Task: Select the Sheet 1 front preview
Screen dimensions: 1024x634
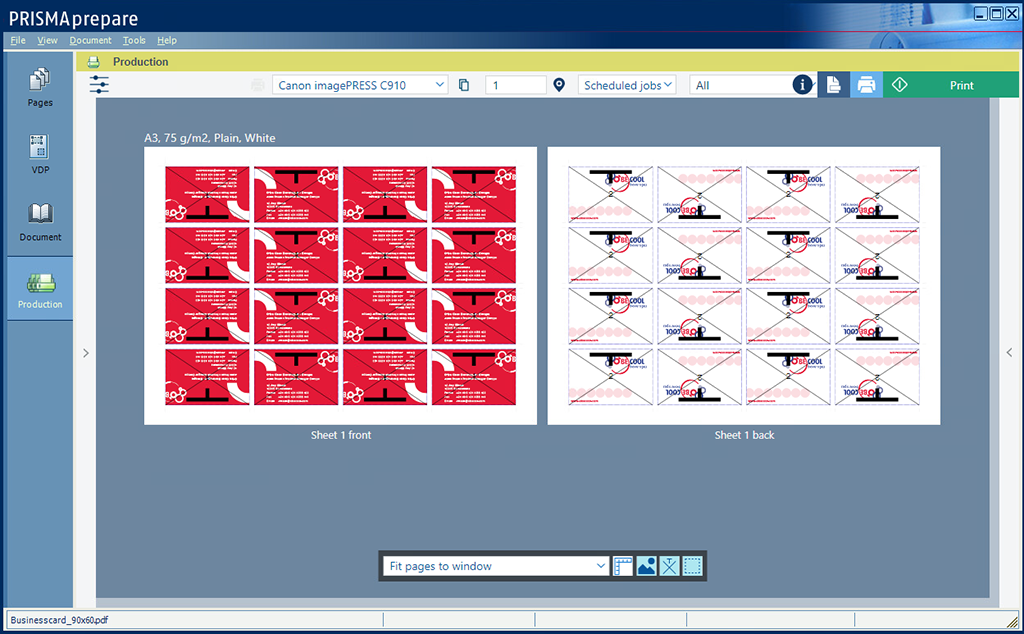Action: [340, 286]
